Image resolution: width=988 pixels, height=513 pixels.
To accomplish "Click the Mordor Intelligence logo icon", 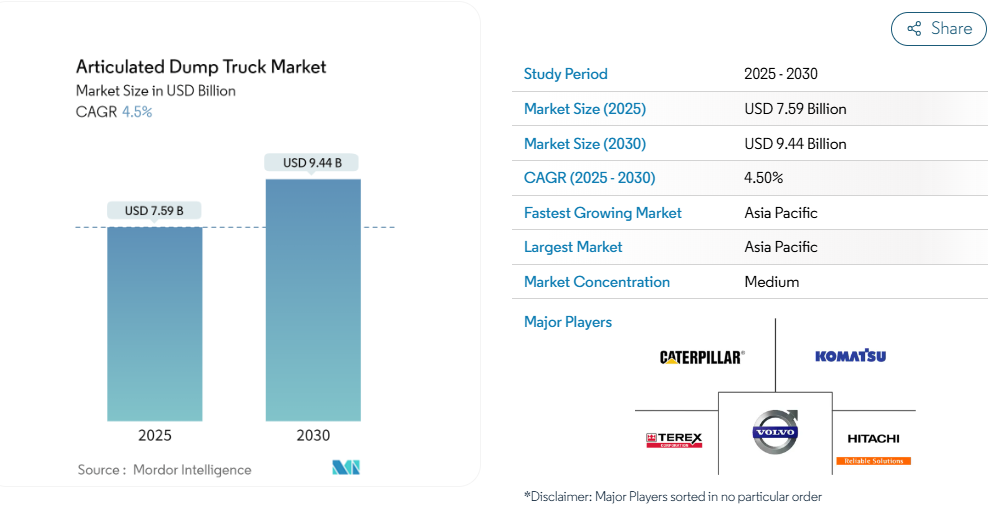I will click(x=345, y=468).
